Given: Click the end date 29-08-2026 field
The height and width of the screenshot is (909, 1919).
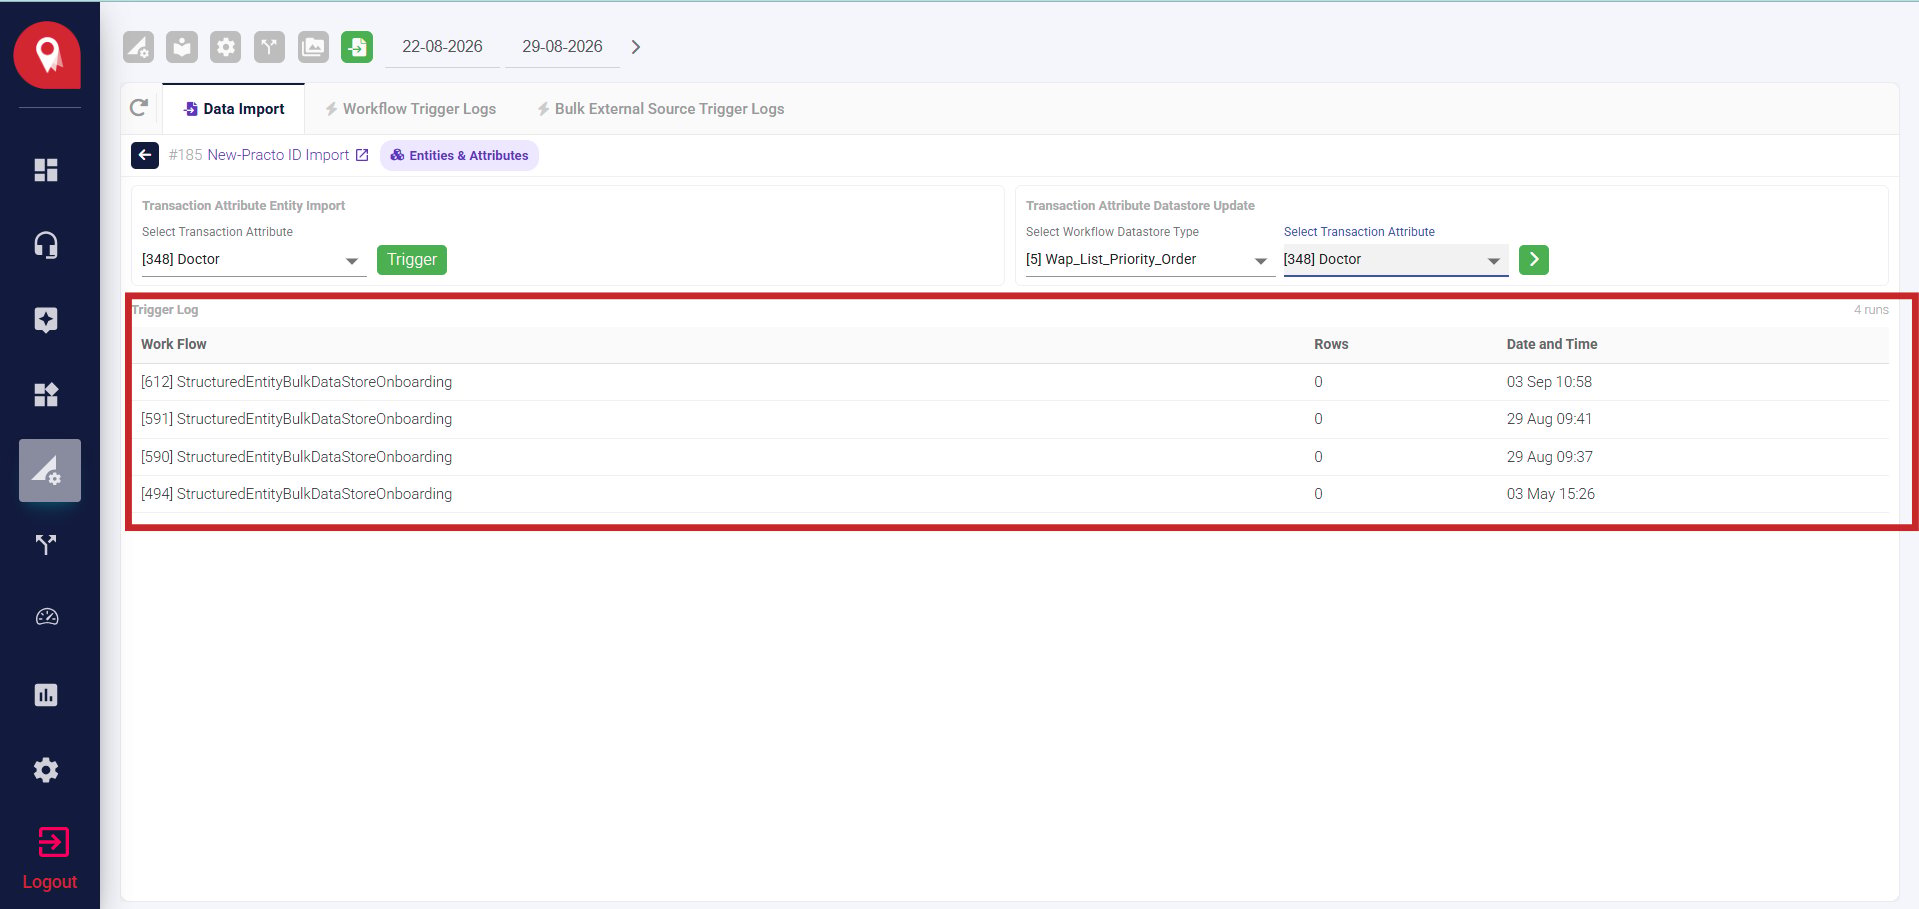Looking at the screenshot, I should pos(562,47).
